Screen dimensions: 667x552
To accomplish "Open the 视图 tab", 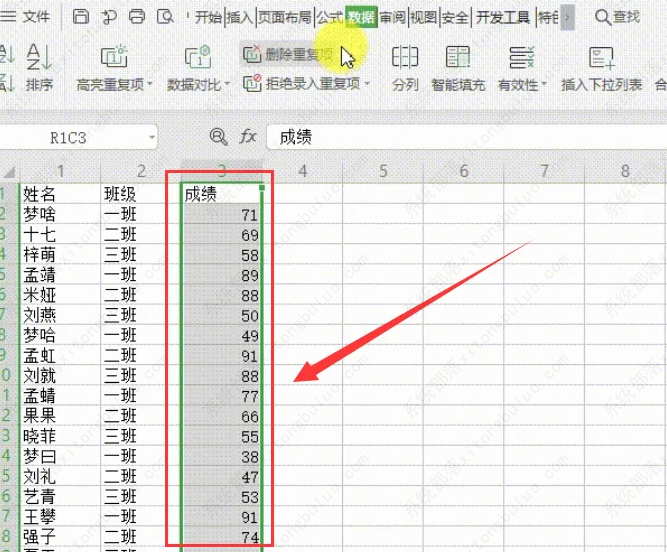I will pos(424,17).
